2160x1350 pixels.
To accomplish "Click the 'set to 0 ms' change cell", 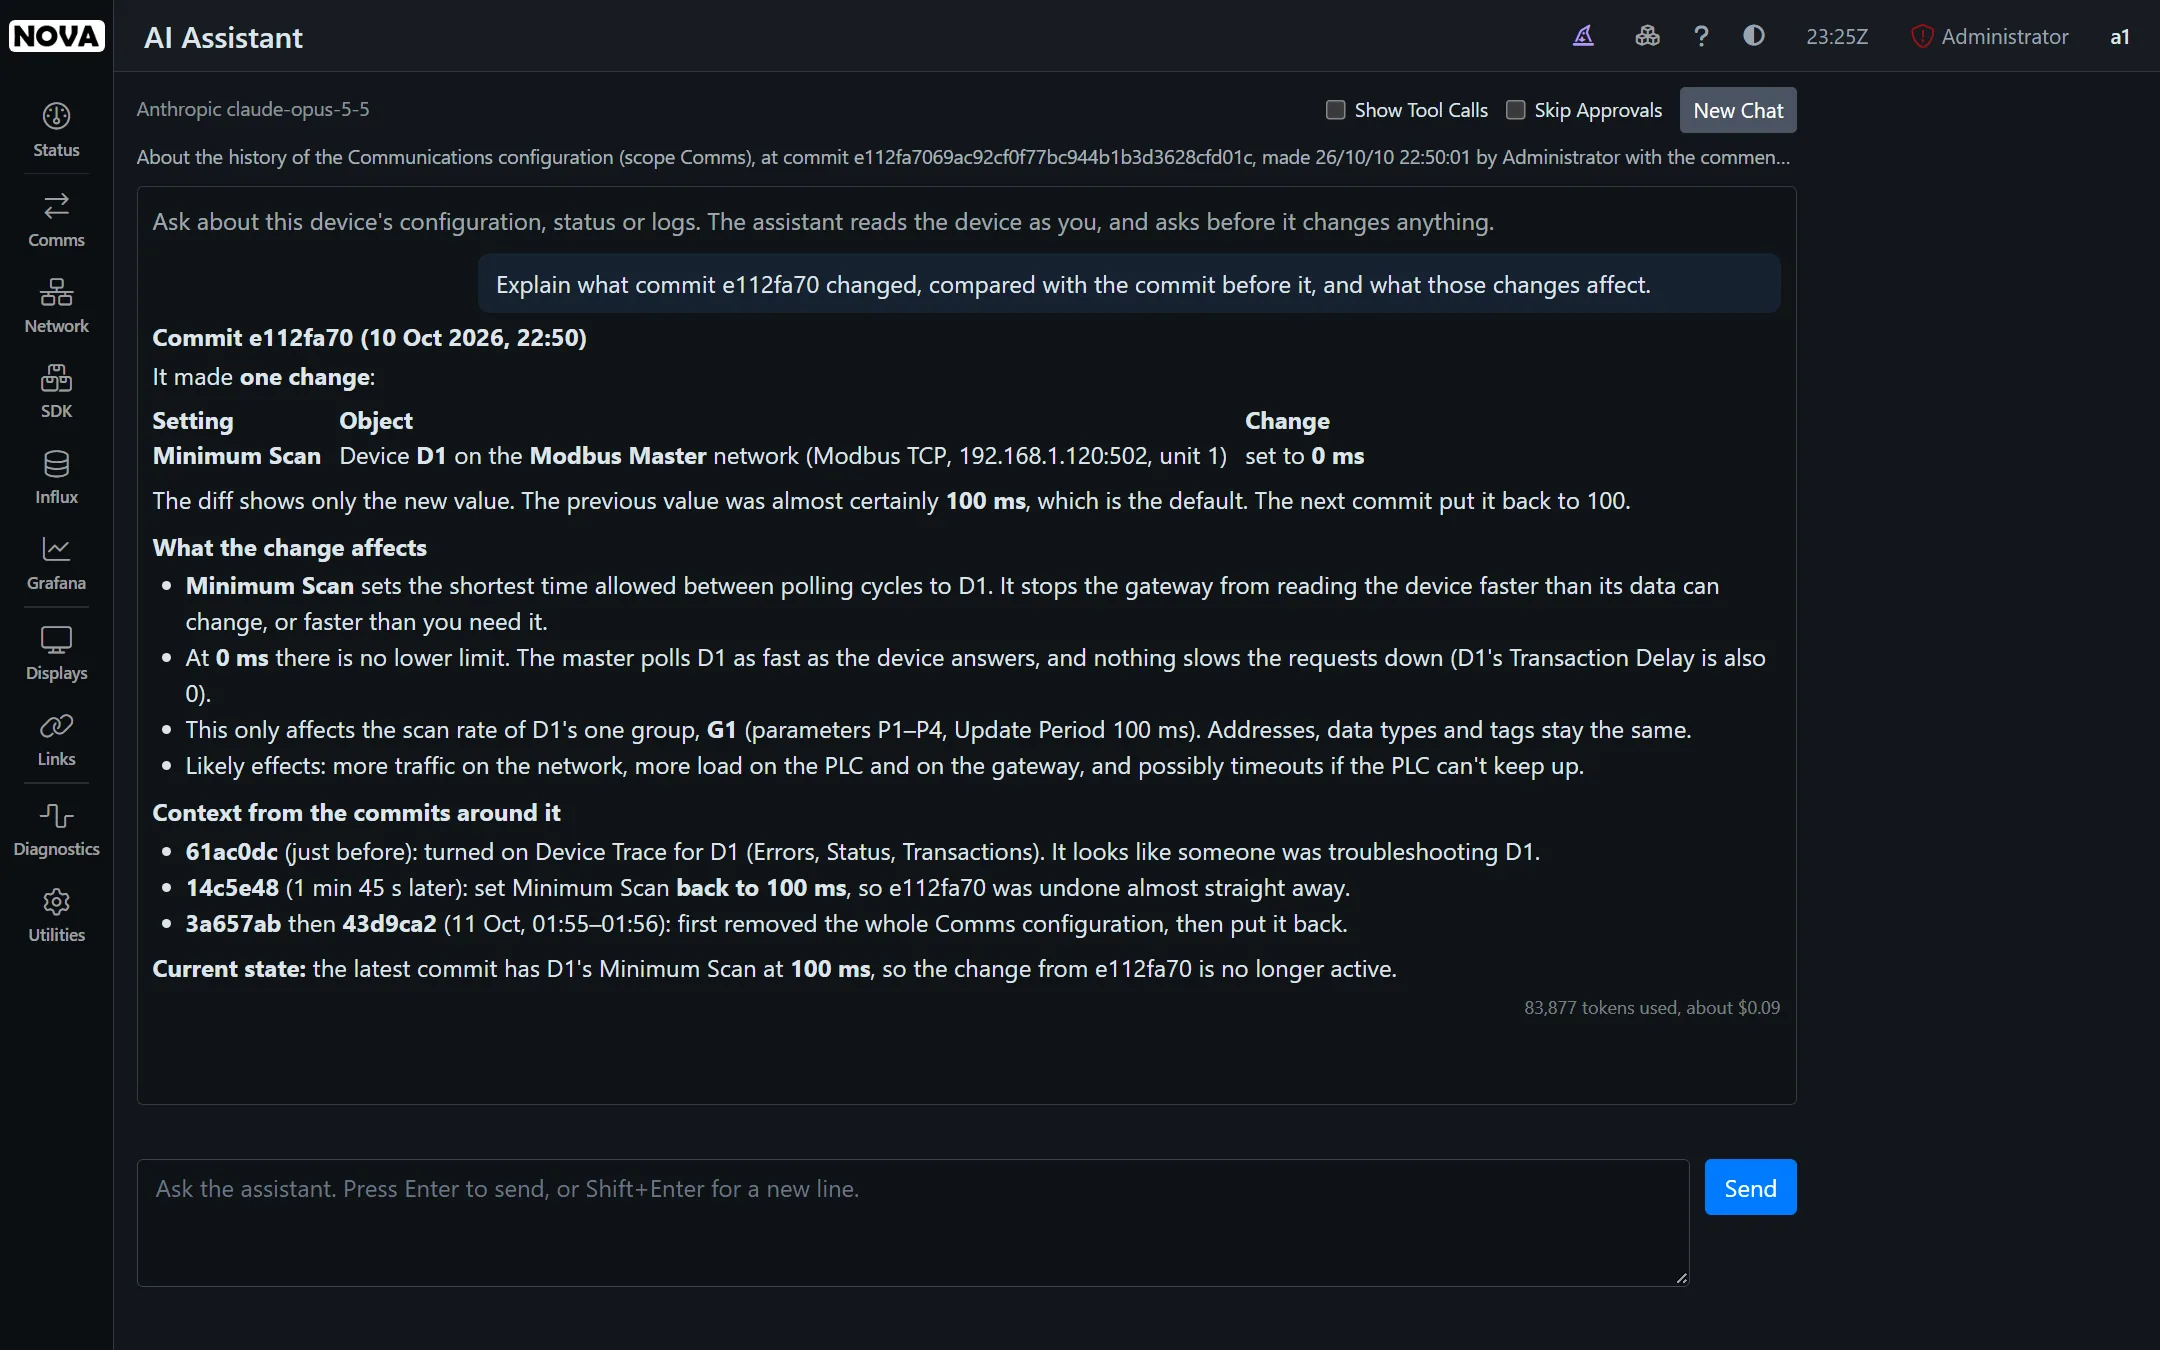I will coord(1304,456).
